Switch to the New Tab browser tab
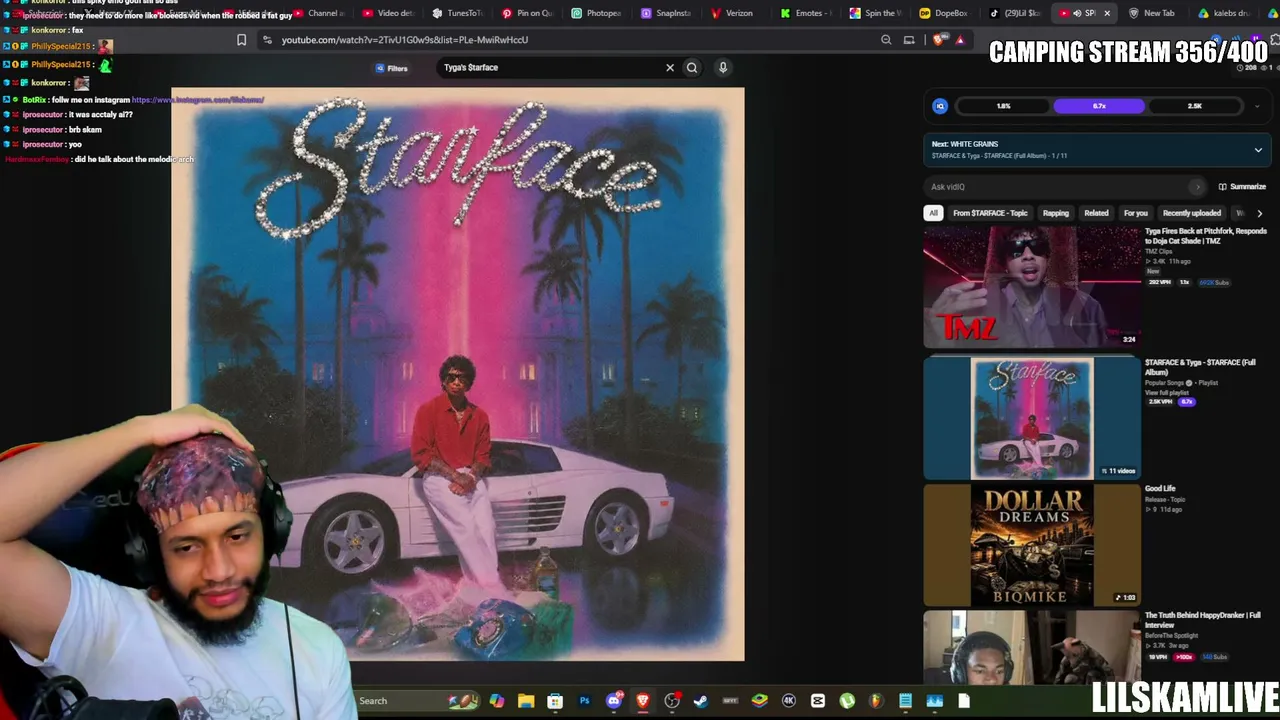This screenshot has width=1280, height=720. coord(1152,13)
